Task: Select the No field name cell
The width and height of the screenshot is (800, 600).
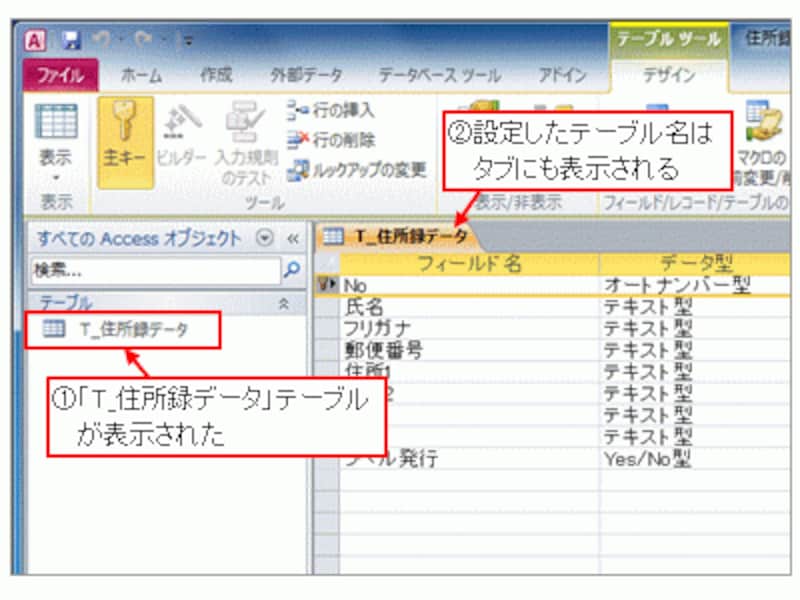Action: tap(469, 285)
